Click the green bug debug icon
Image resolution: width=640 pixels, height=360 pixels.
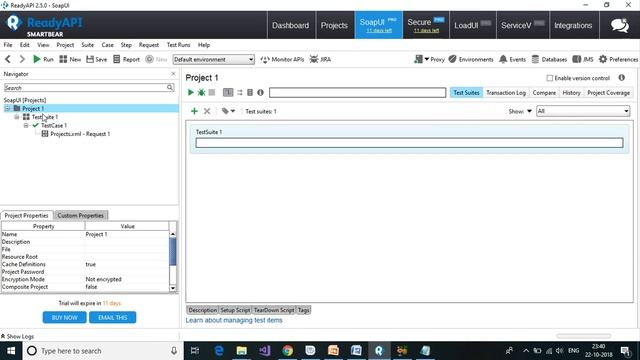tap(201, 93)
